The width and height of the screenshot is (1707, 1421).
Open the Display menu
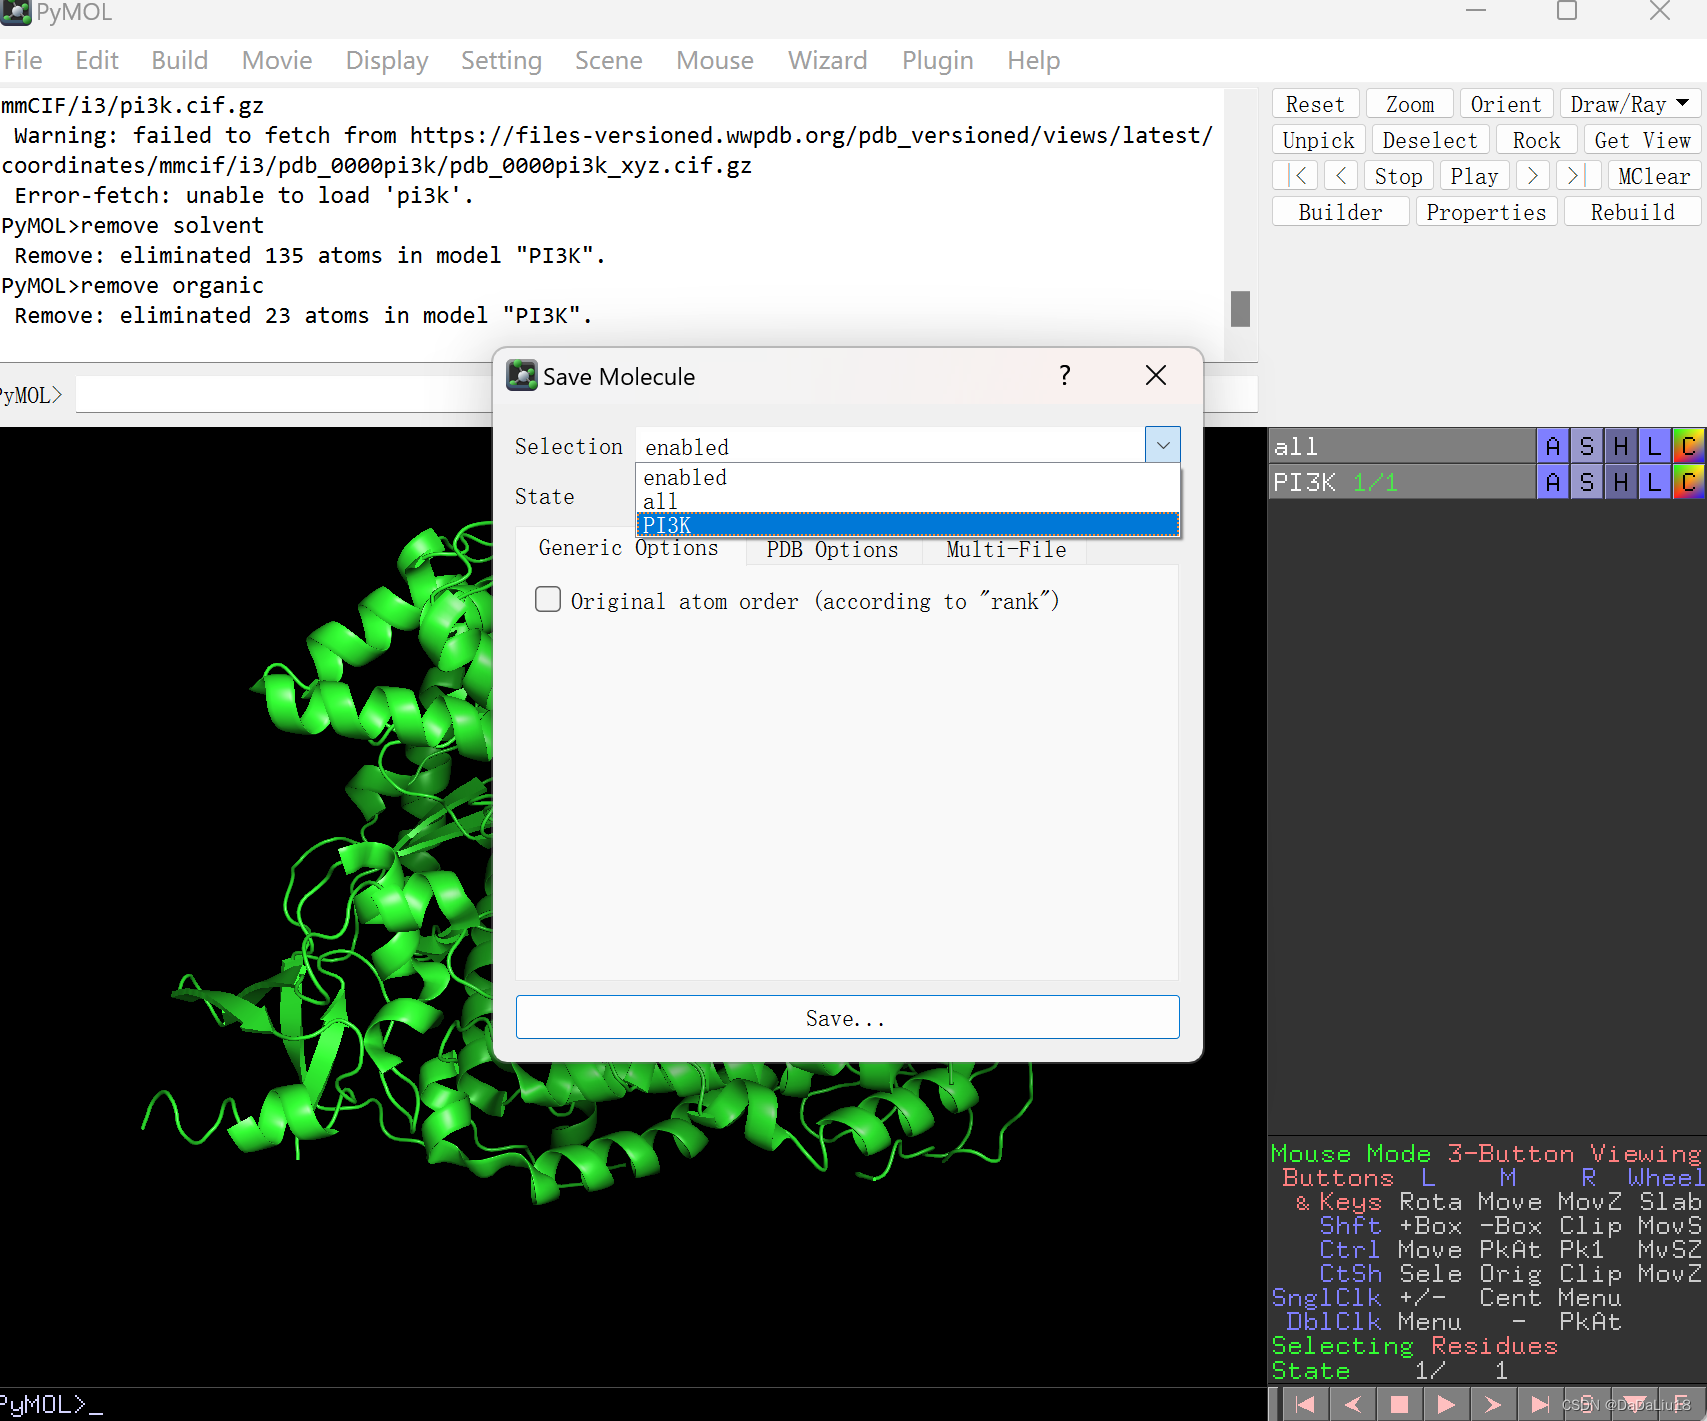387,60
